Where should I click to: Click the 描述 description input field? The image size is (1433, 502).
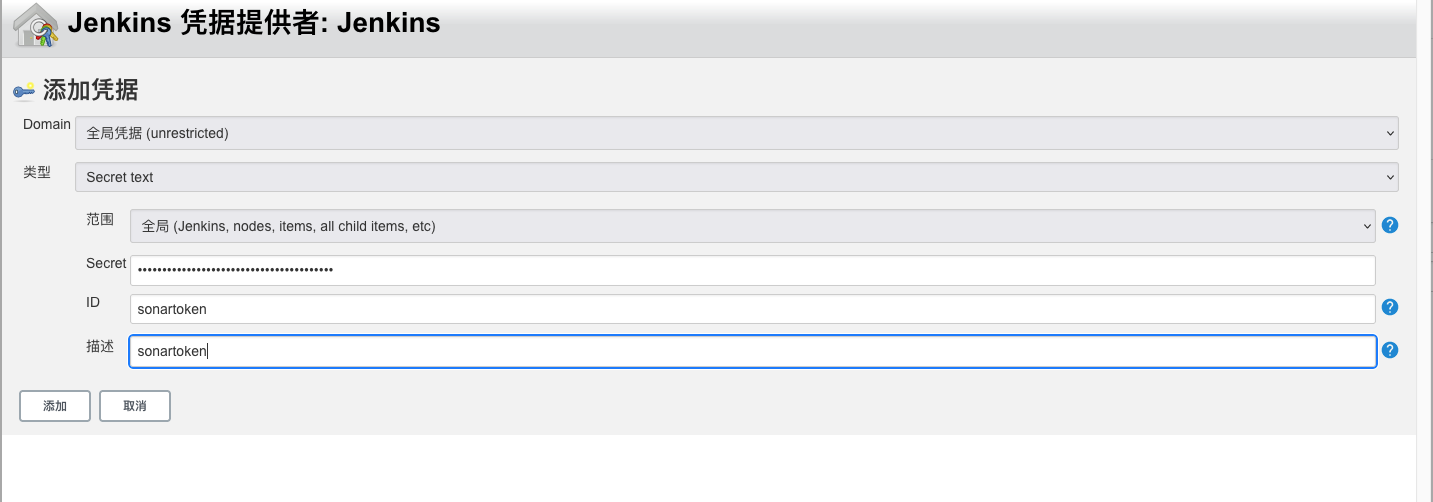coord(752,351)
